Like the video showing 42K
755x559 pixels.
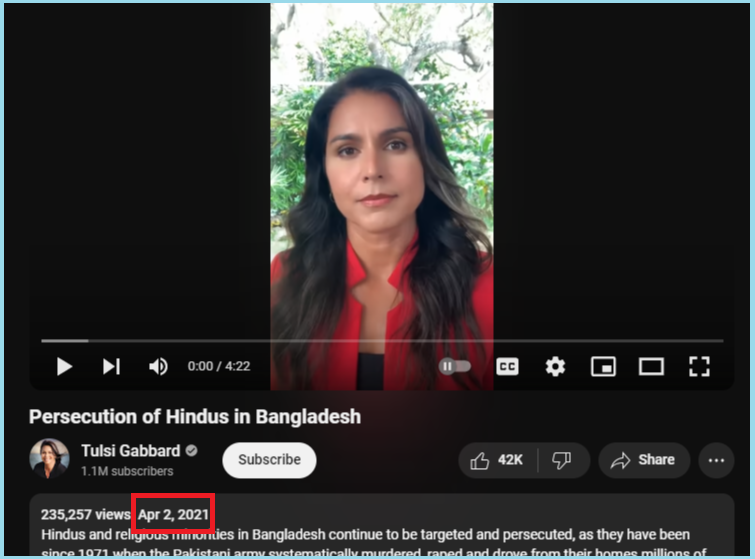pyautogui.click(x=497, y=460)
